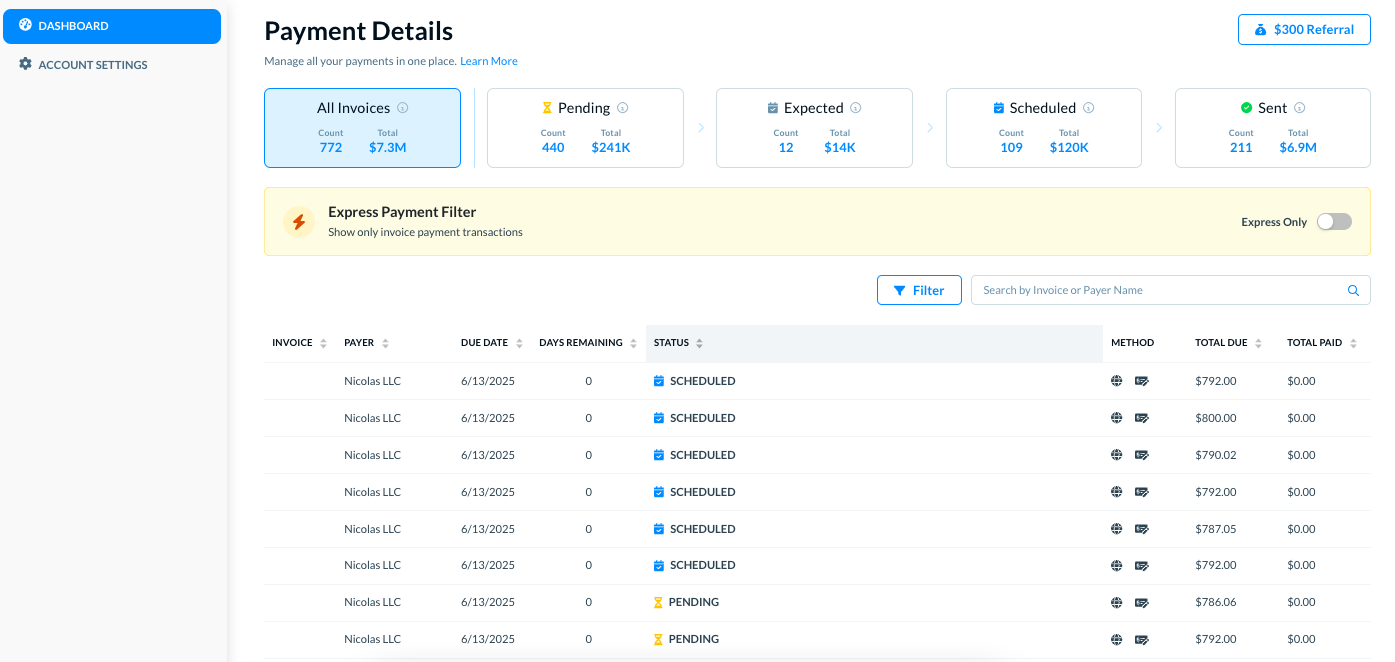This screenshot has height=662, width=1395.
Task: Open the Filter button
Action: pos(918,290)
